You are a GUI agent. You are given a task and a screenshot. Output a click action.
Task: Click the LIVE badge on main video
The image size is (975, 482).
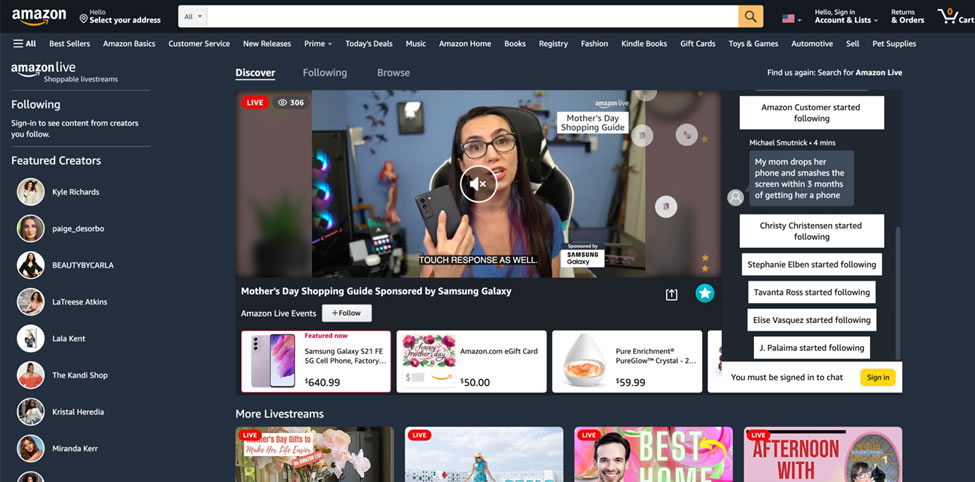[x=254, y=103]
